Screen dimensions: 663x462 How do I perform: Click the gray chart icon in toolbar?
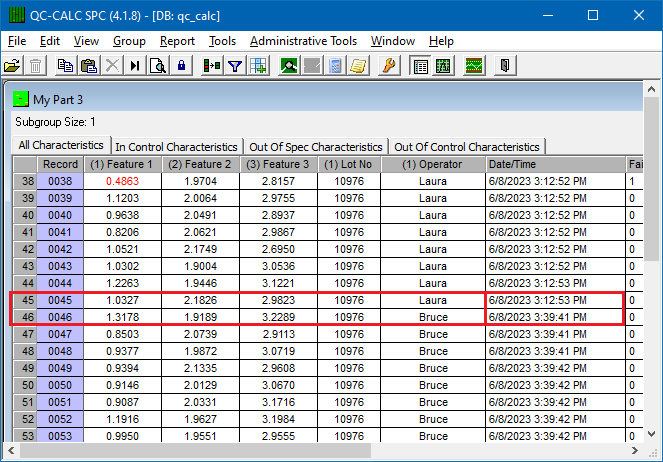(x=312, y=66)
